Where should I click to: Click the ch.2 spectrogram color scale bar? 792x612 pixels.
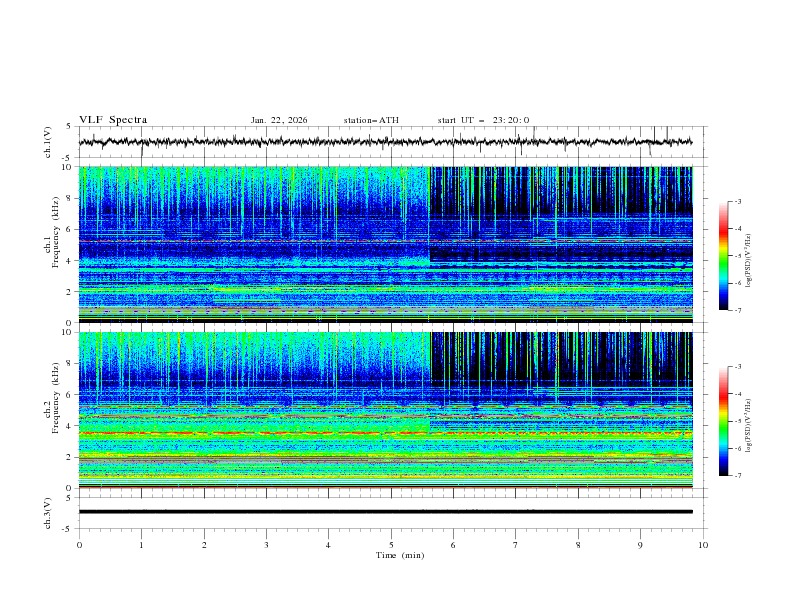pos(723,421)
